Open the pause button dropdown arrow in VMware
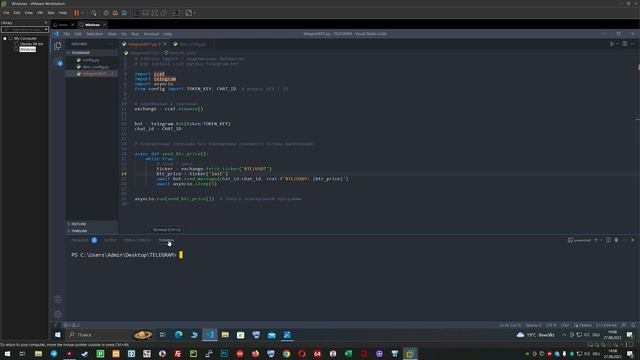Image resolution: width=640 pixels, height=360 pixels. [x=82, y=13]
